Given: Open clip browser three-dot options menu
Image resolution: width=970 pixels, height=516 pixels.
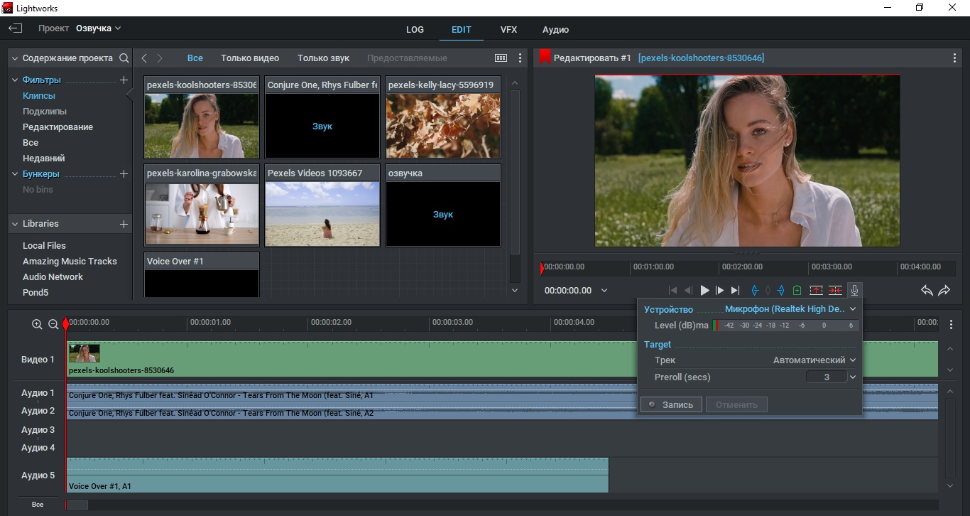Looking at the screenshot, I should click(520, 58).
